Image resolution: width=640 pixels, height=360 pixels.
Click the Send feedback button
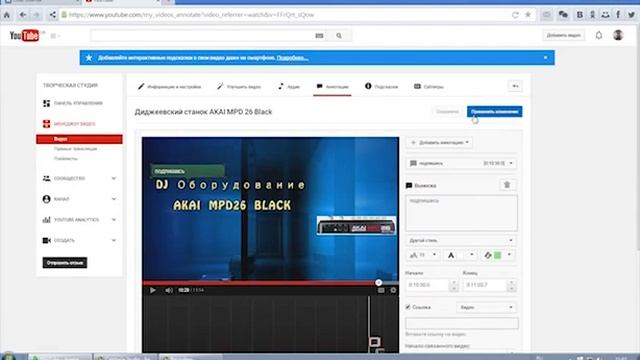tap(64, 263)
